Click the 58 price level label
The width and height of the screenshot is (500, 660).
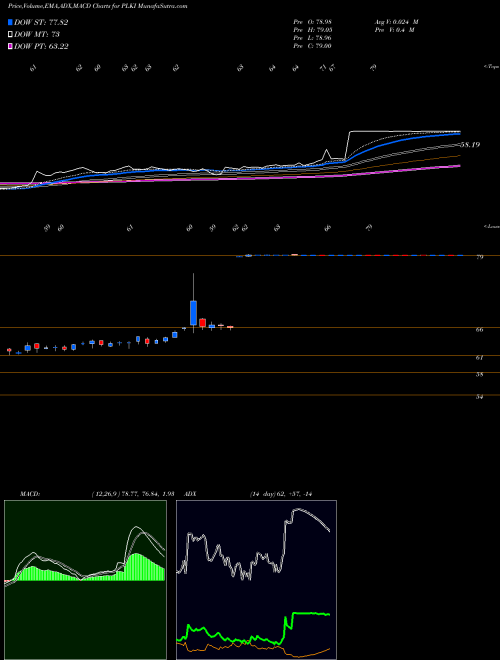click(479, 374)
